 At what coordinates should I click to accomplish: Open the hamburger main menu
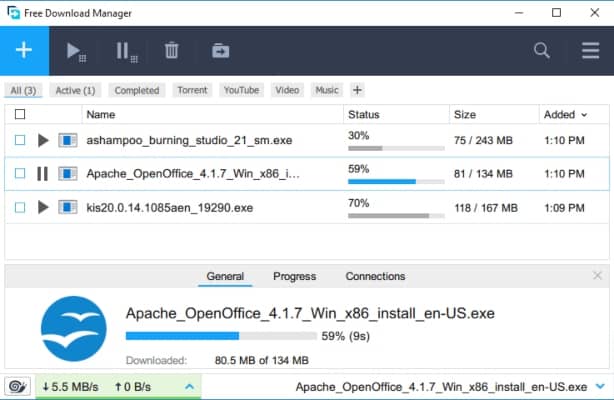coord(591,51)
